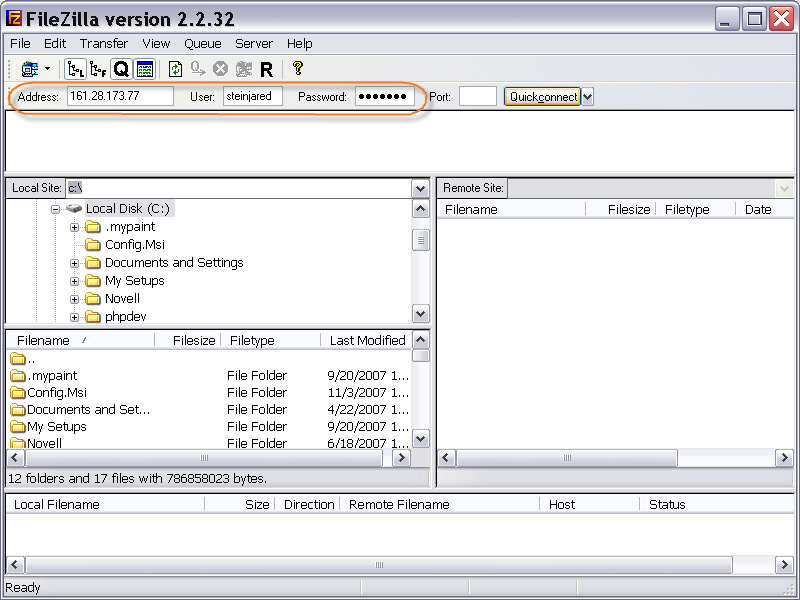This screenshot has width=800, height=600.
Task: Toggle the transfer queue panel with Q icon
Action: 120,69
